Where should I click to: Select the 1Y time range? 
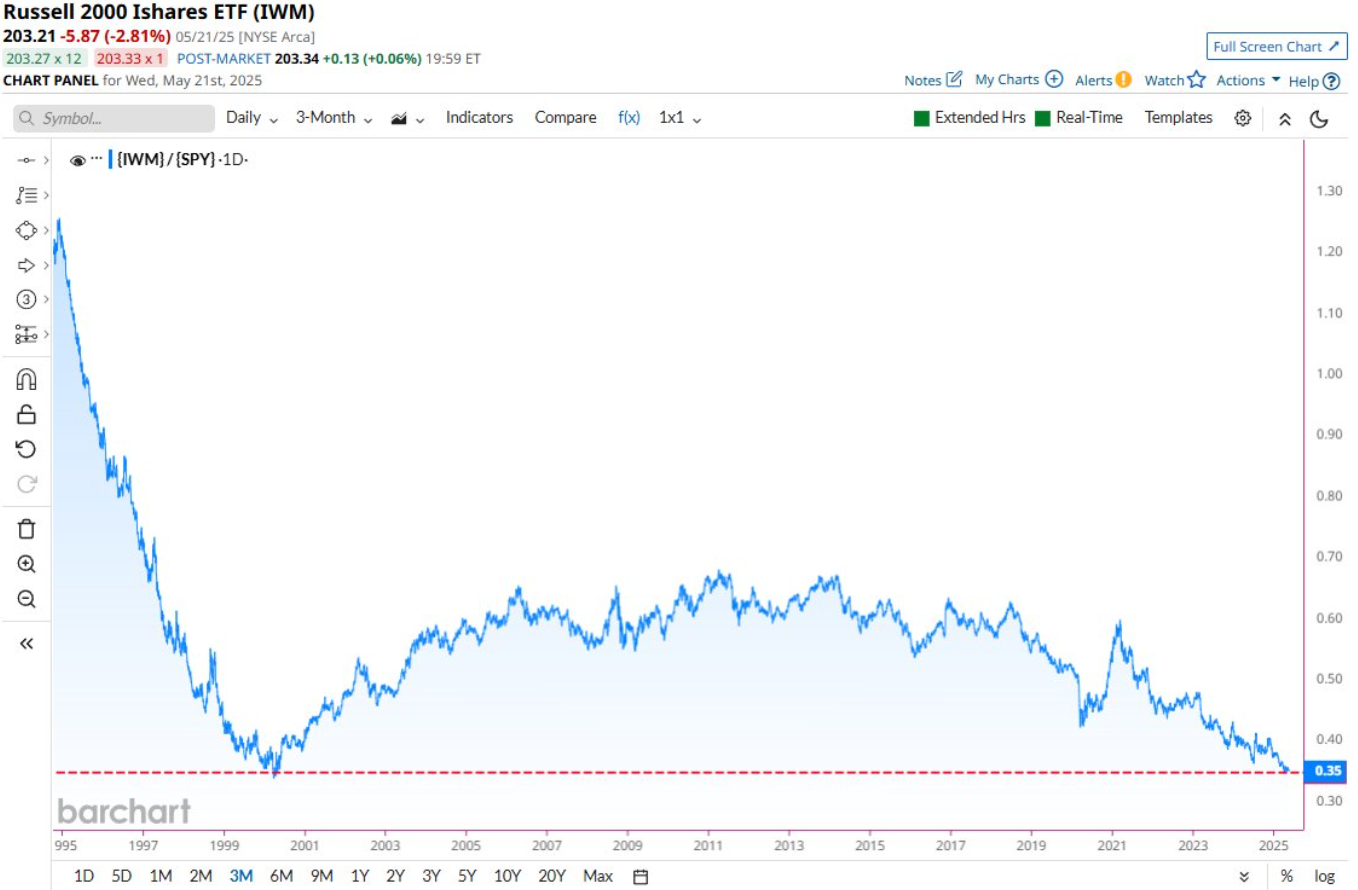click(x=360, y=877)
